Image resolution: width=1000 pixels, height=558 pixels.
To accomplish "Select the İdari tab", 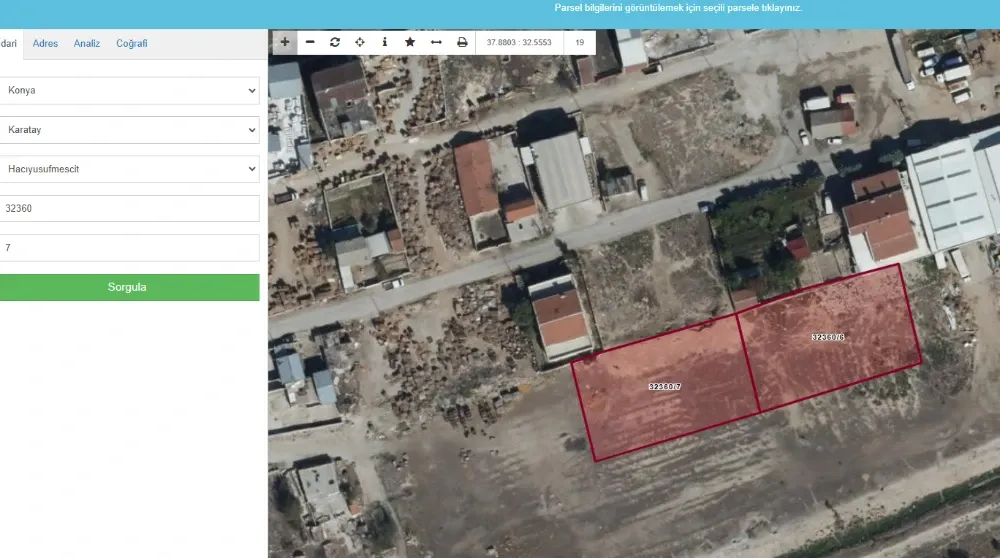I will coord(9,43).
